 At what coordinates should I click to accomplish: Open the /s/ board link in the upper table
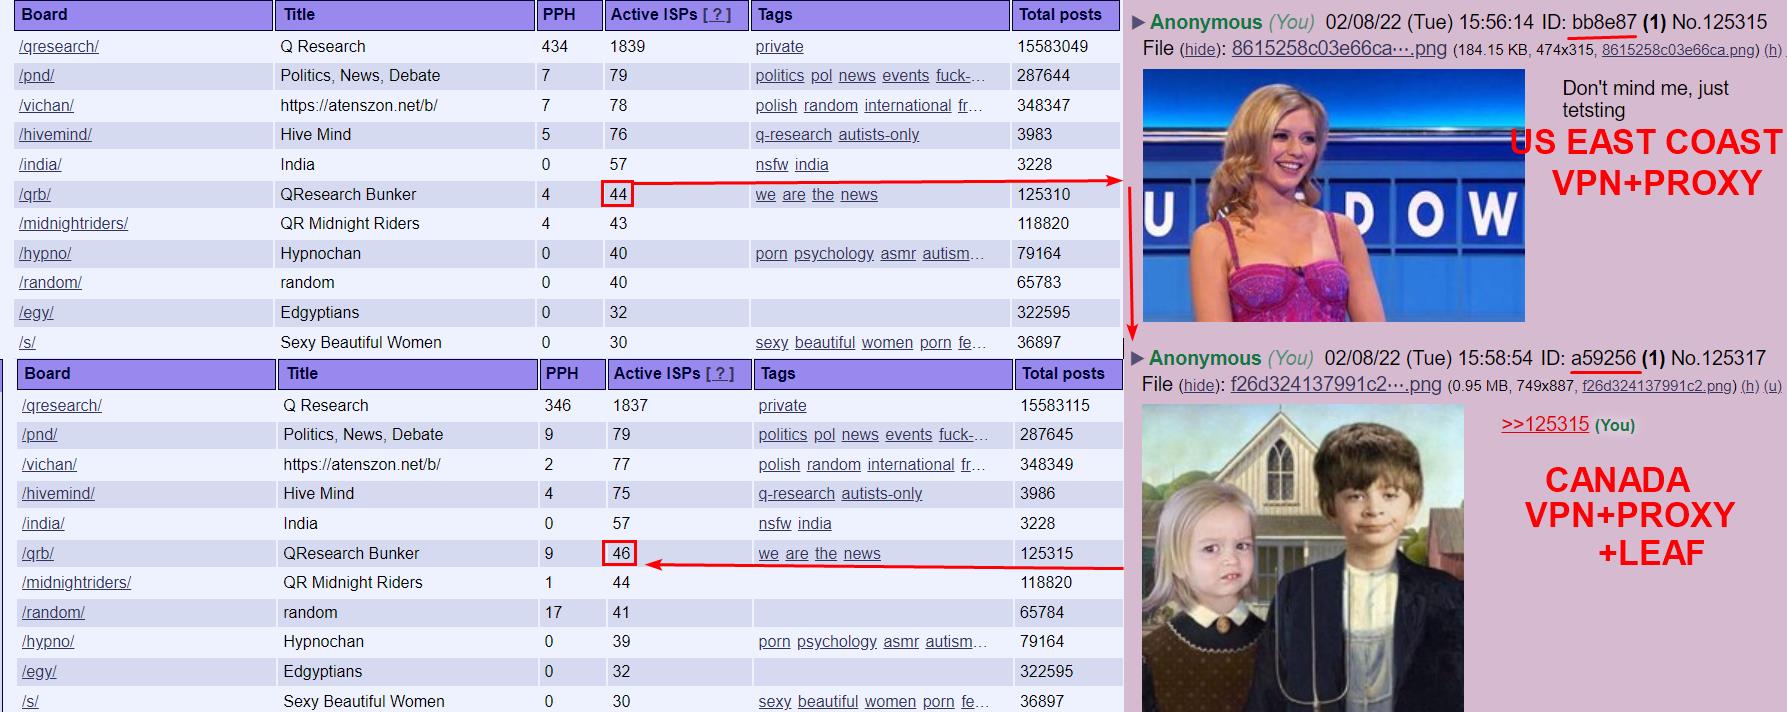click(x=27, y=343)
